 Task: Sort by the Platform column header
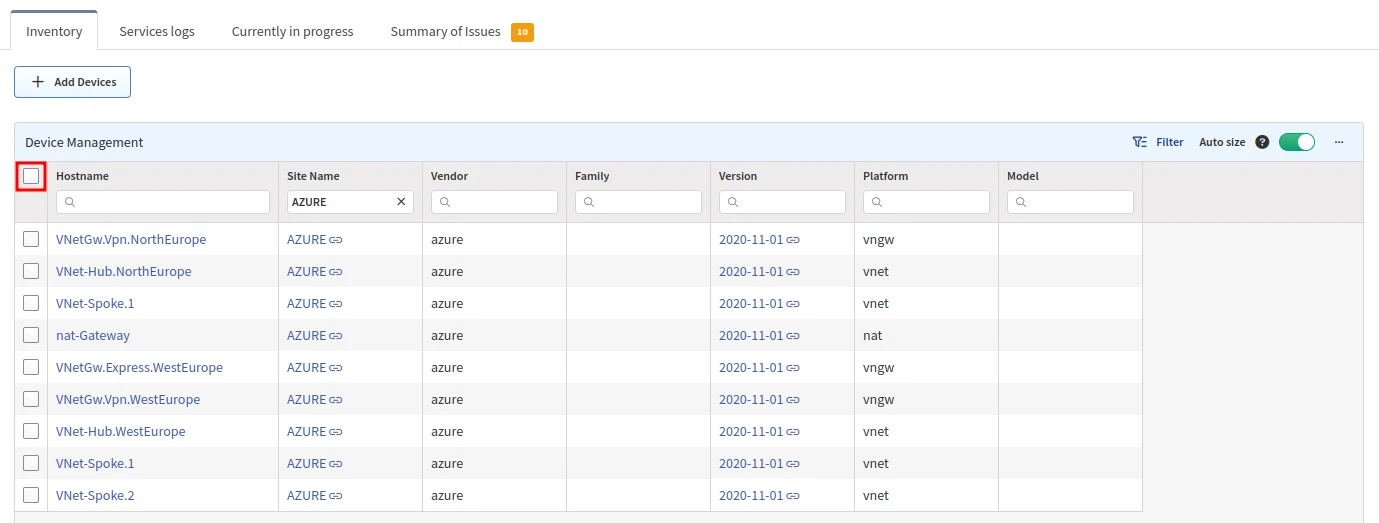pyautogui.click(x=885, y=176)
